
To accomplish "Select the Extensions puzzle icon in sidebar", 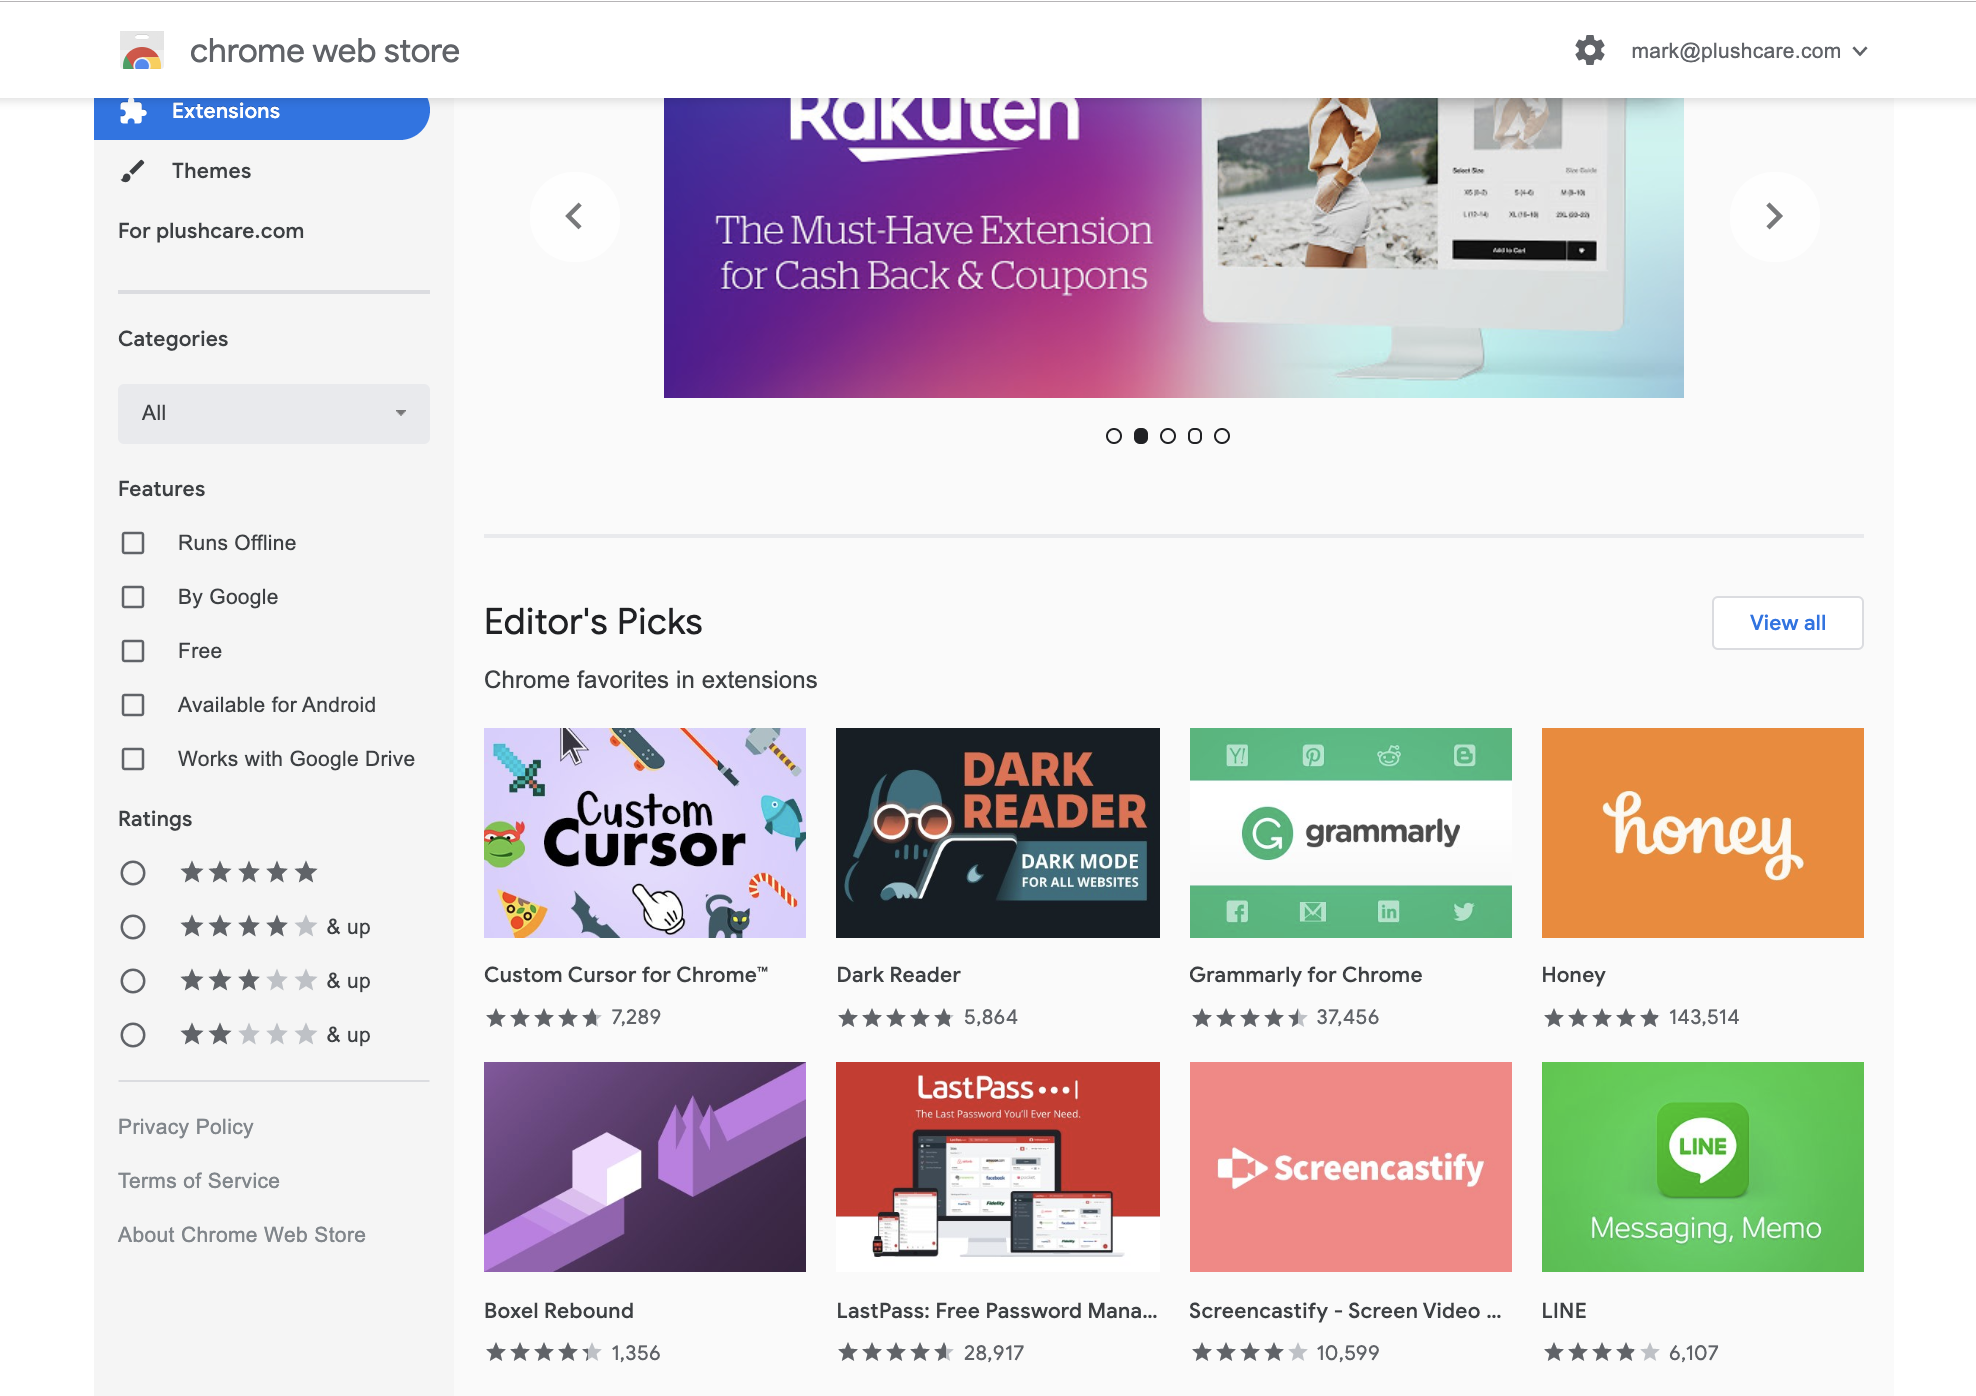I will point(133,111).
